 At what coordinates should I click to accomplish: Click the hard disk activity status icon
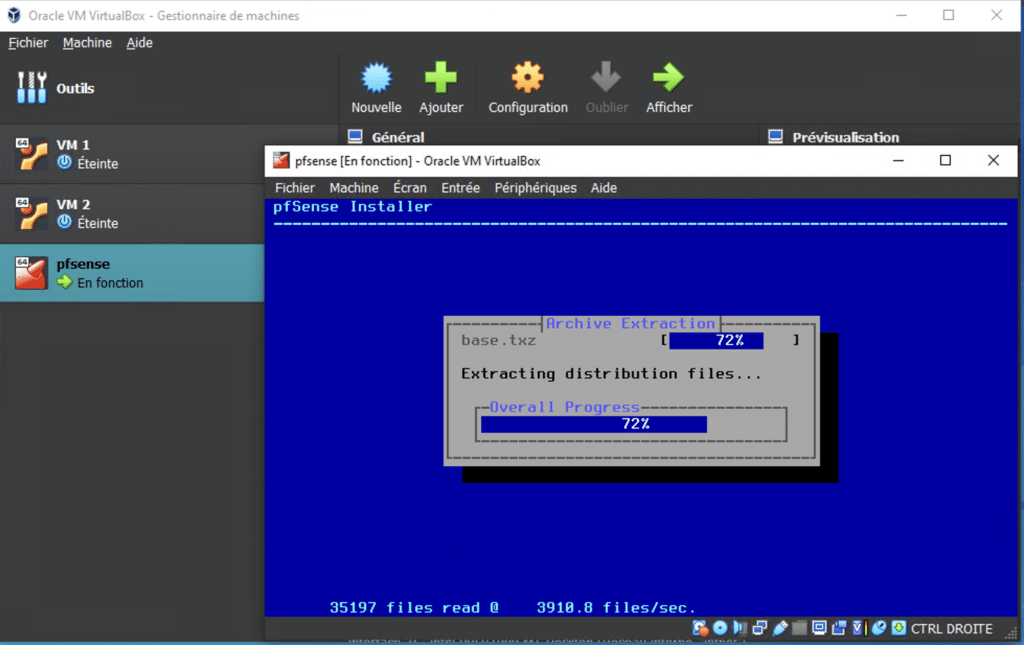click(700, 628)
